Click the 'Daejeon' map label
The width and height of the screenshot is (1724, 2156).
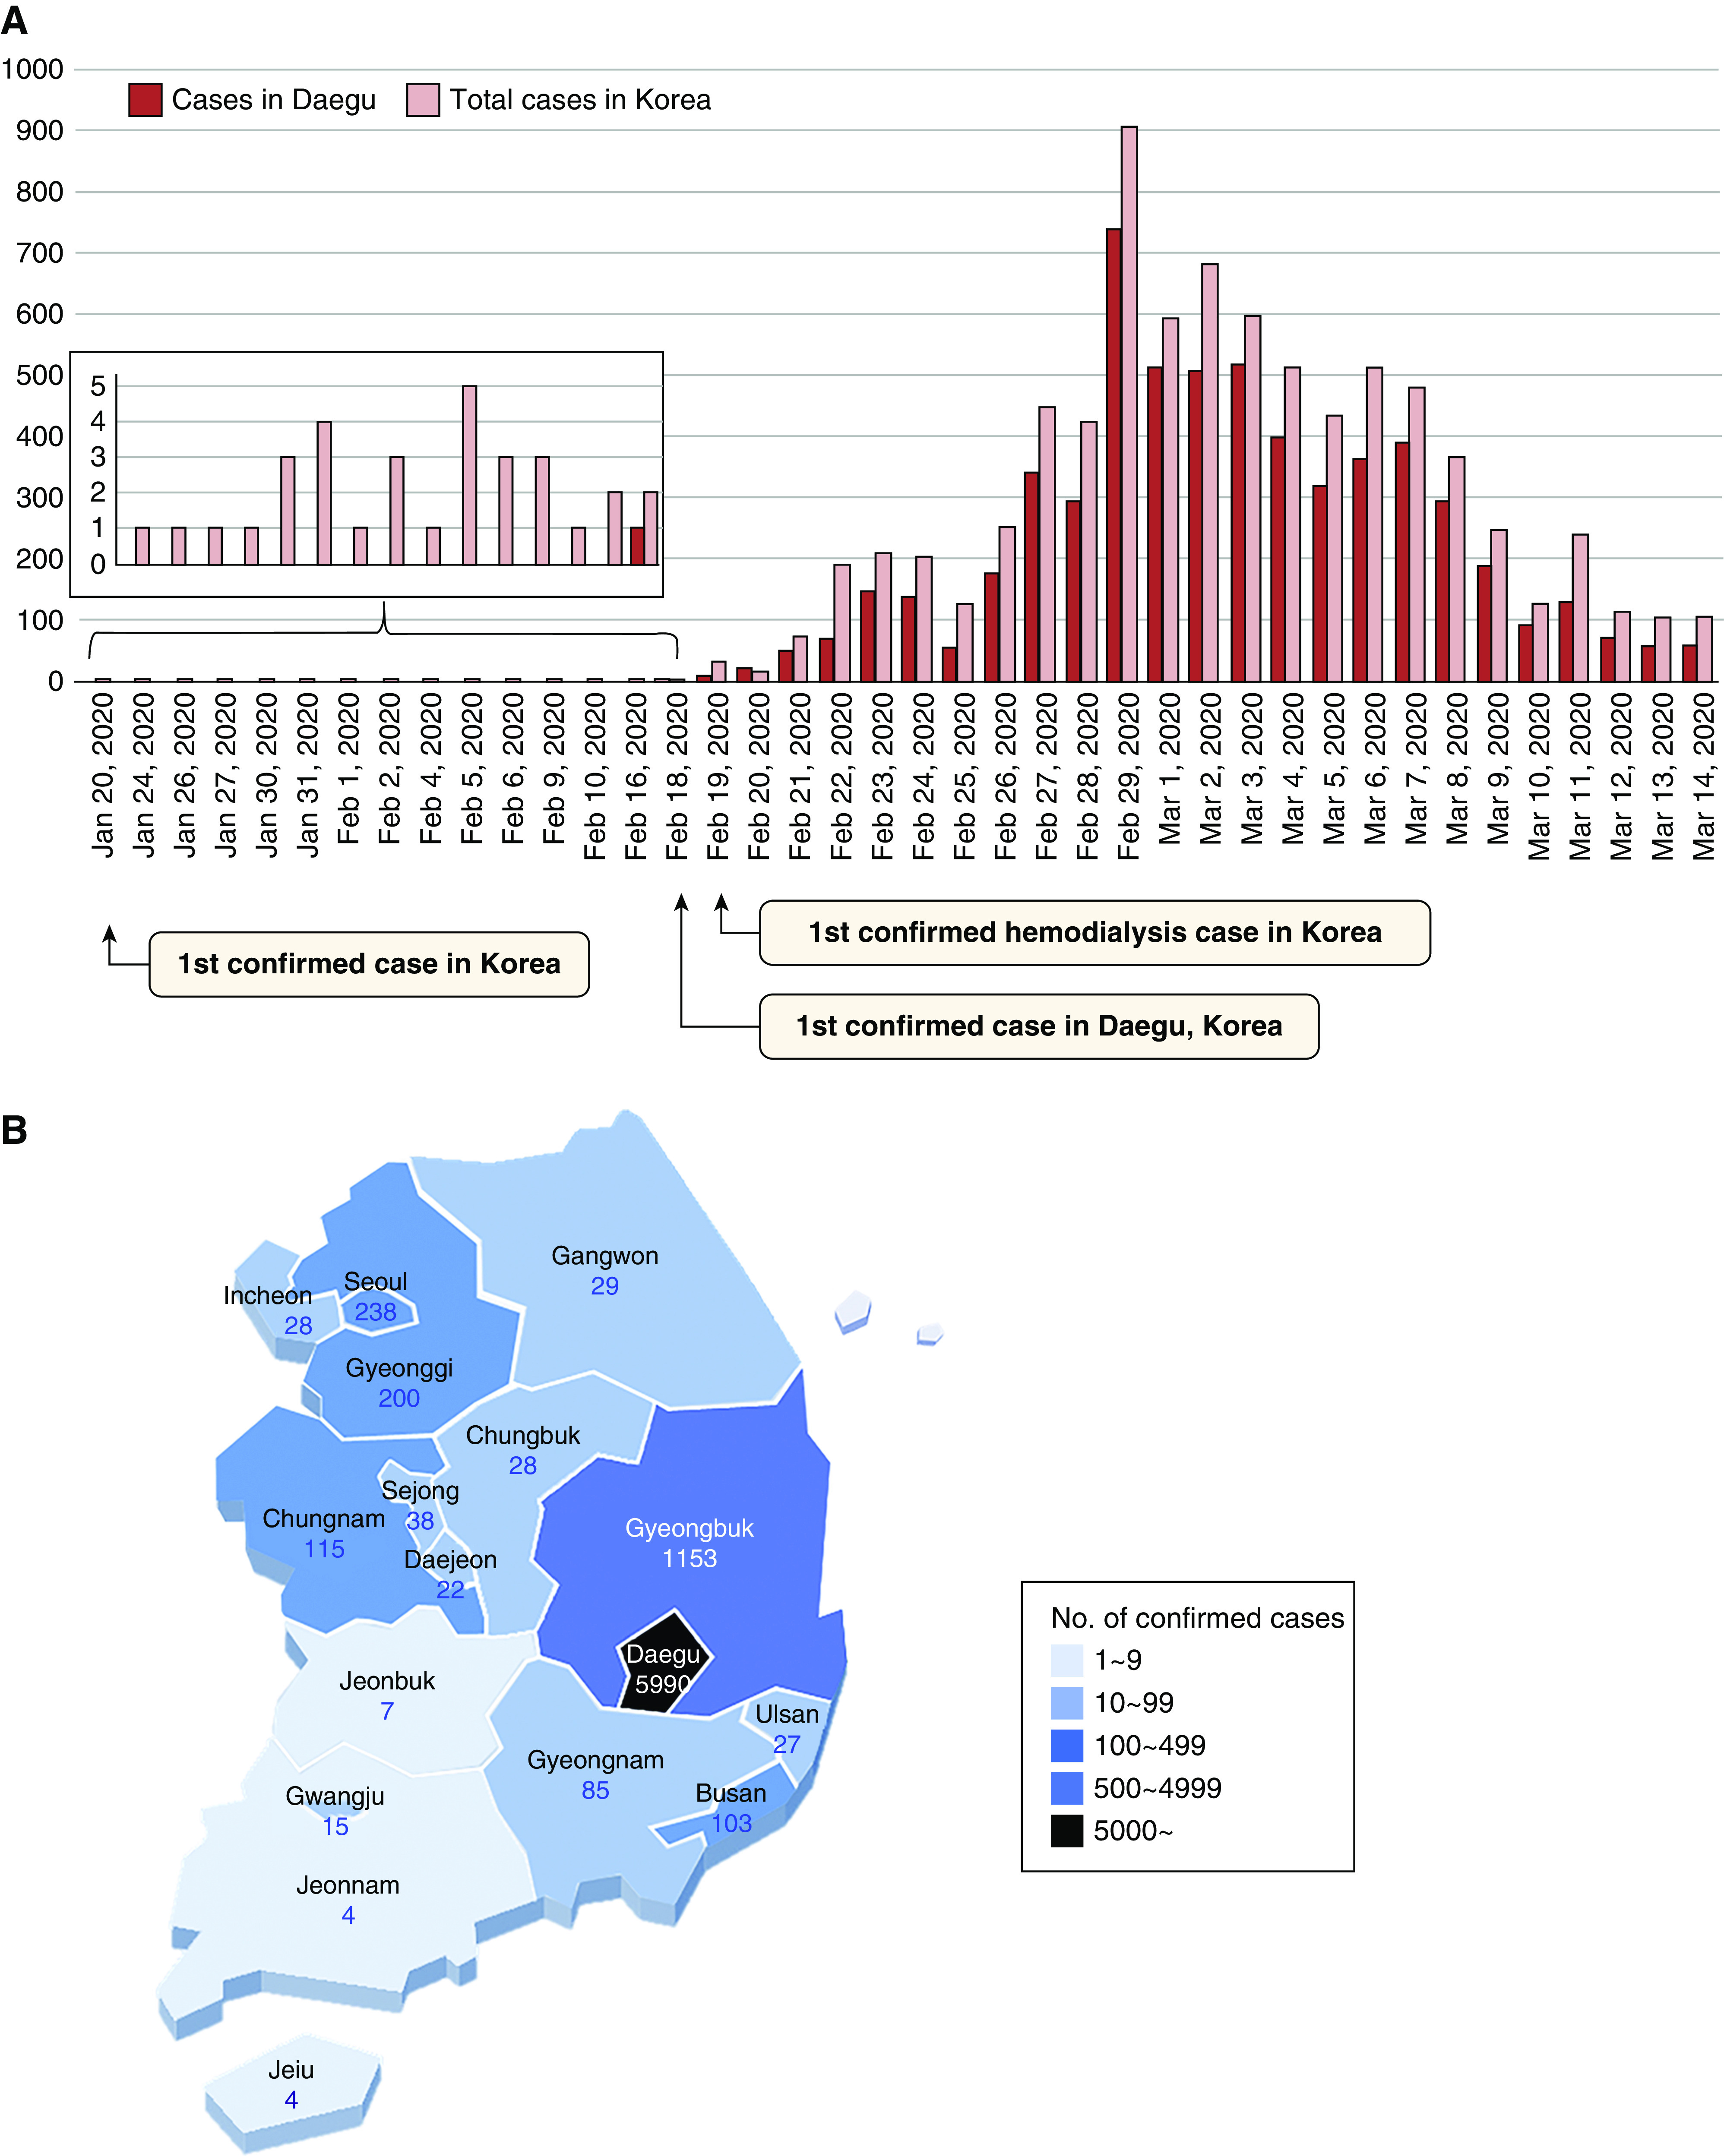450,1560
